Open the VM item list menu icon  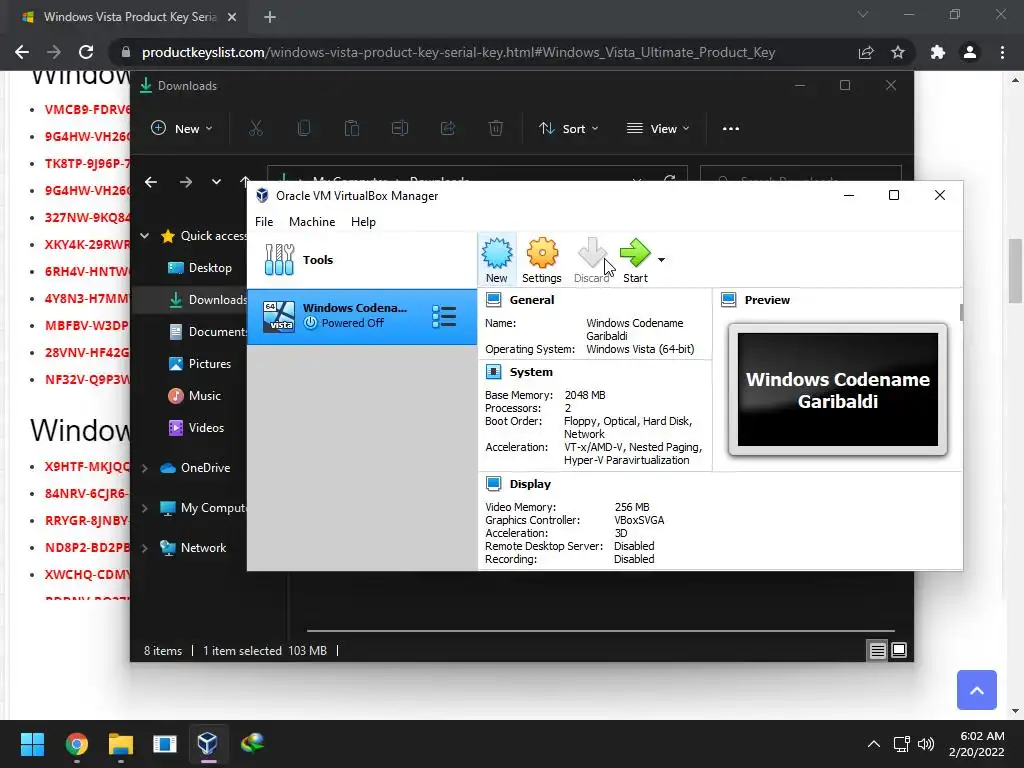444,316
